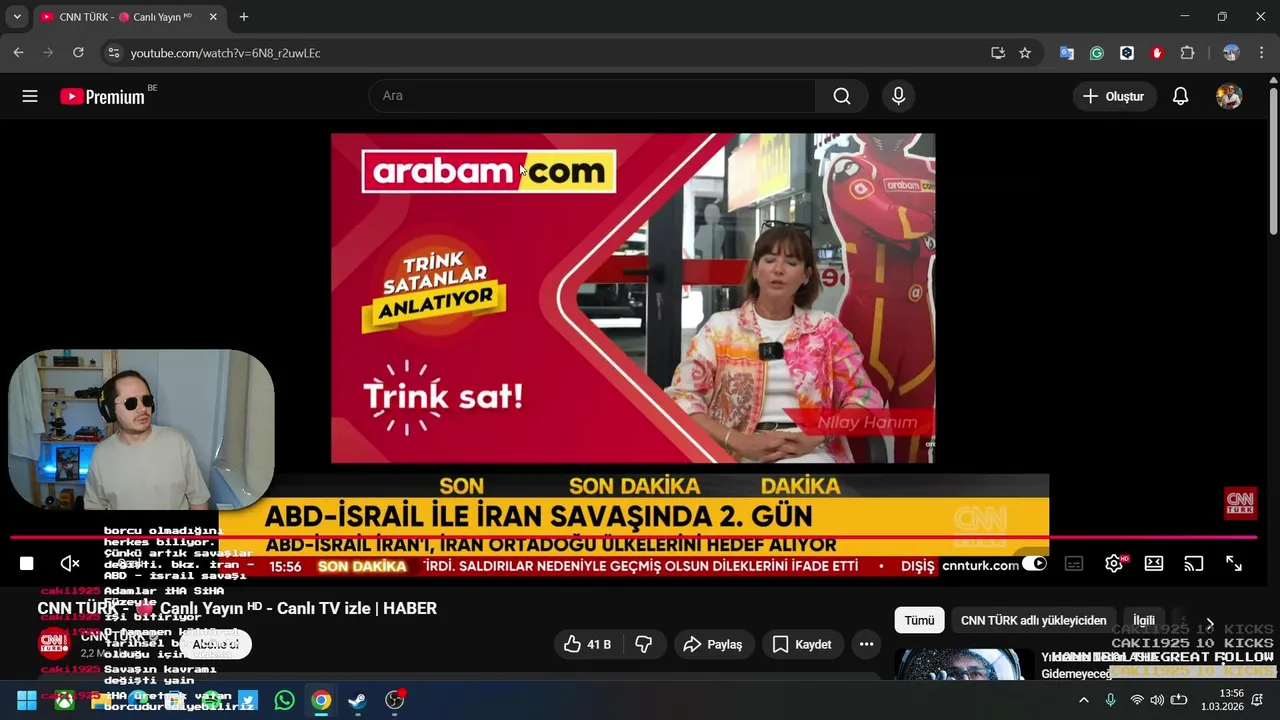Image resolution: width=1280 pixels, height=720 pixels.
Task: Like the video with 41 B
Action: click(x=587, y=645)
